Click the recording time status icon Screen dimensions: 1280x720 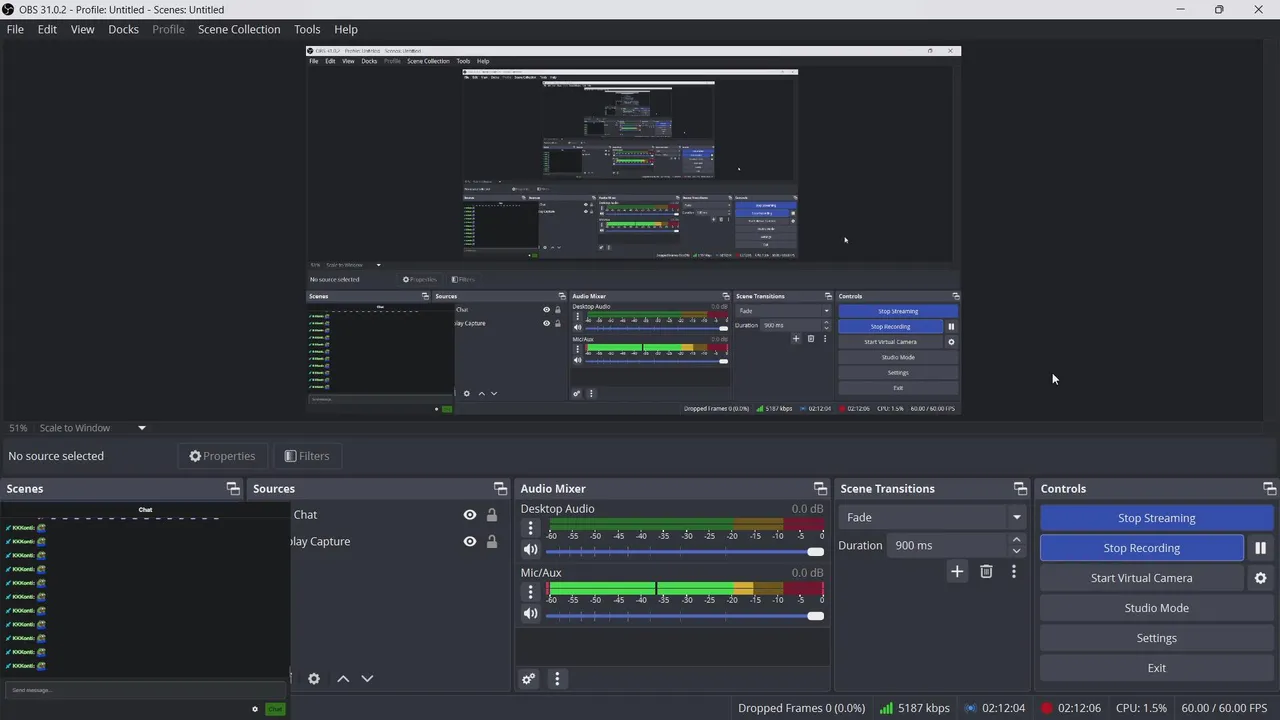click(1046, 708)
